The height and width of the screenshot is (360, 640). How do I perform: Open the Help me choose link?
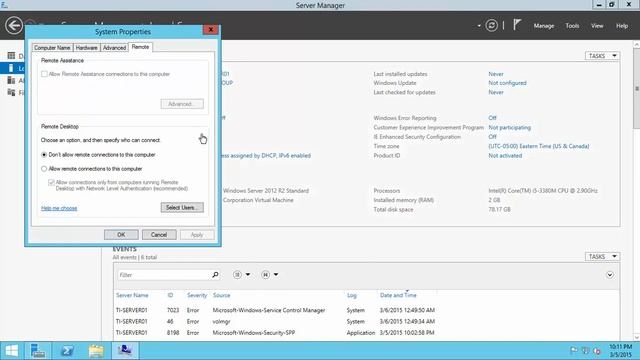[x=59, y=208]
